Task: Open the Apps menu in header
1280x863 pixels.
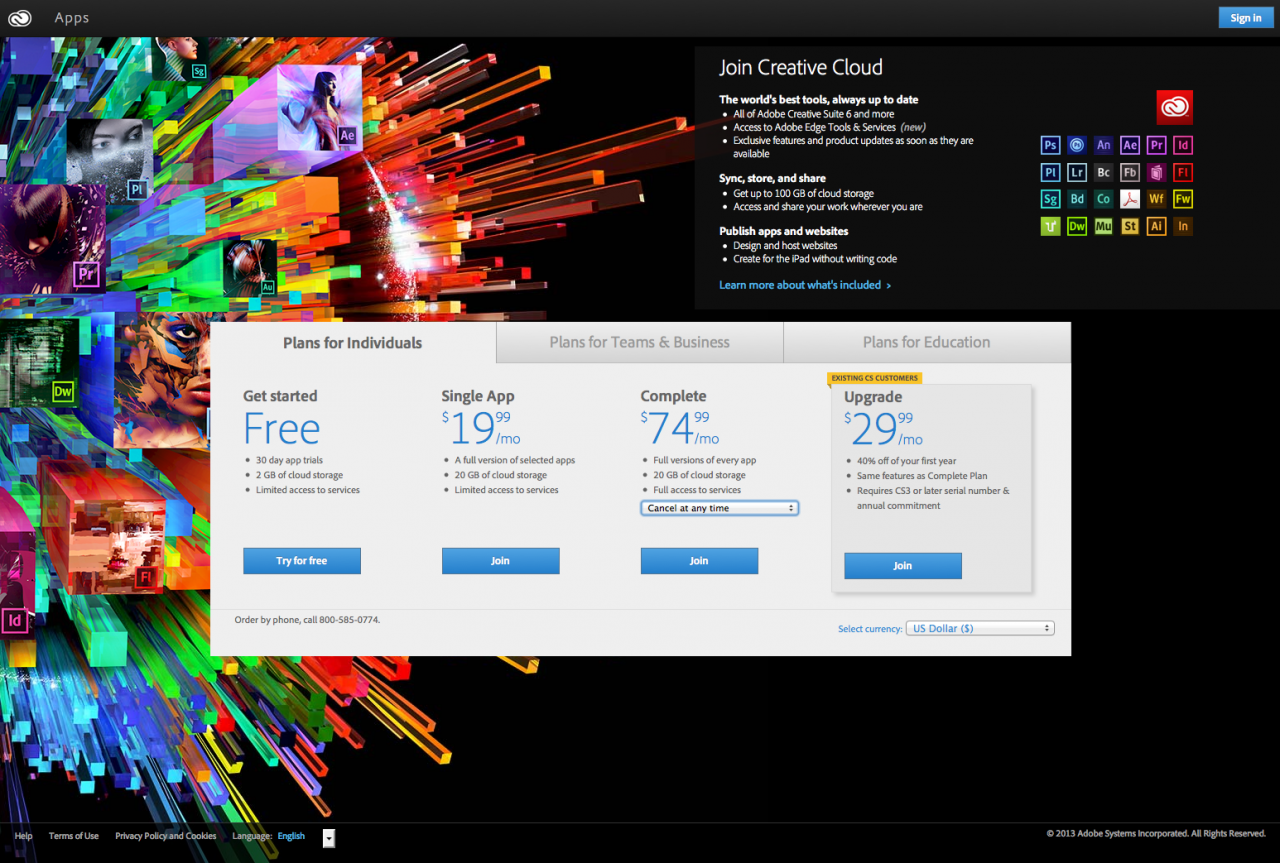Action: click(72, 18)
